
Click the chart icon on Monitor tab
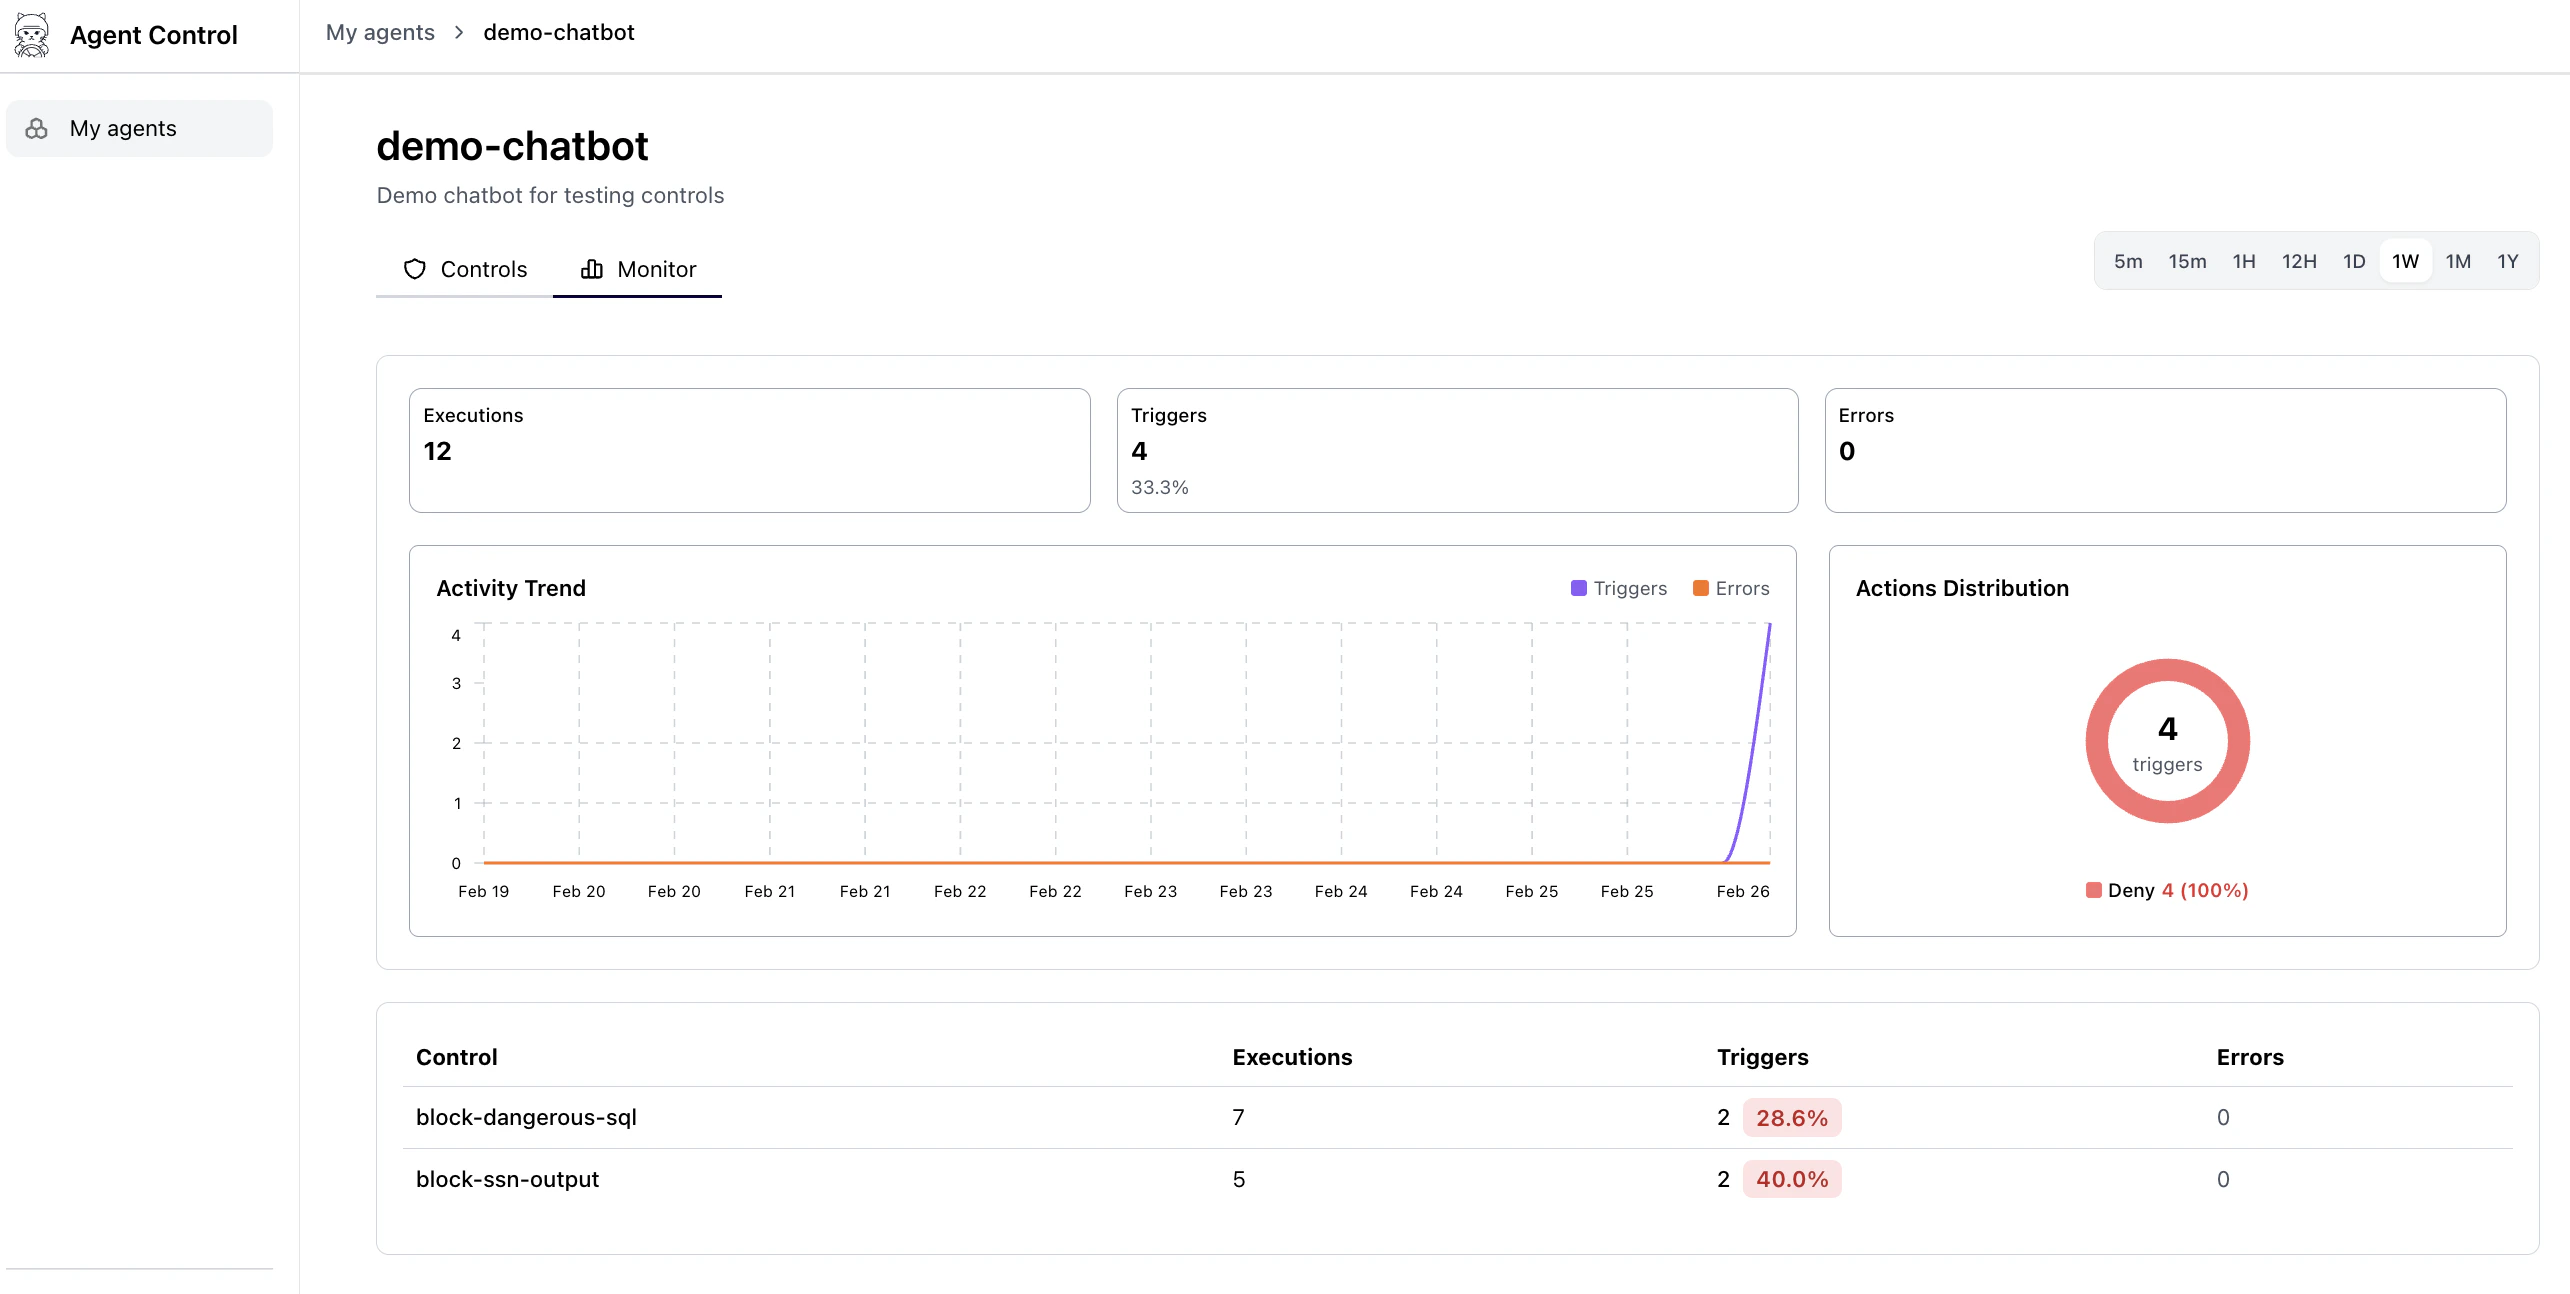tap(590, 269)
